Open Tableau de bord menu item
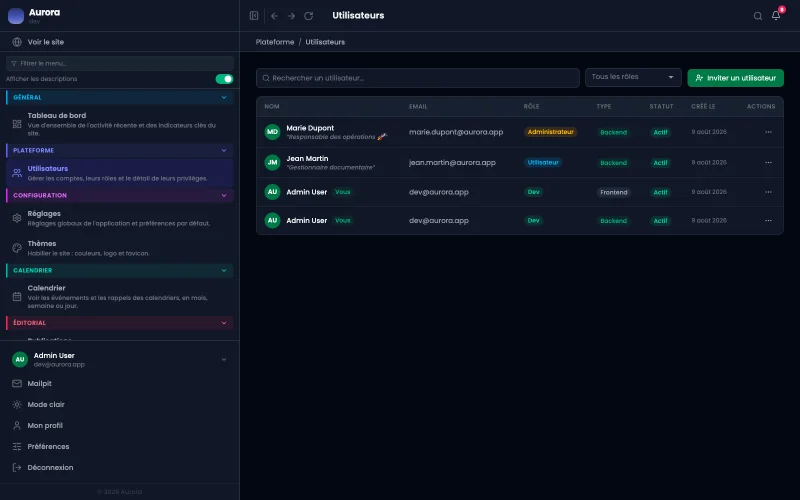800x500 pixels. click(119, 124)
